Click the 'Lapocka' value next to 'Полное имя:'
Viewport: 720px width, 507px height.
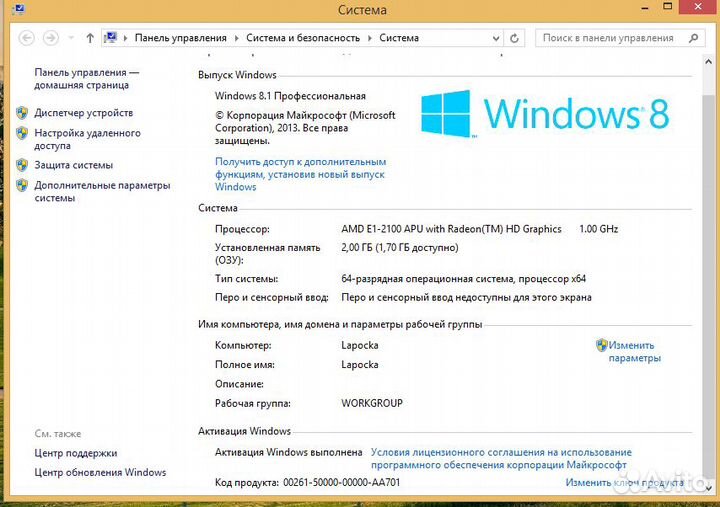pos(360,364)
